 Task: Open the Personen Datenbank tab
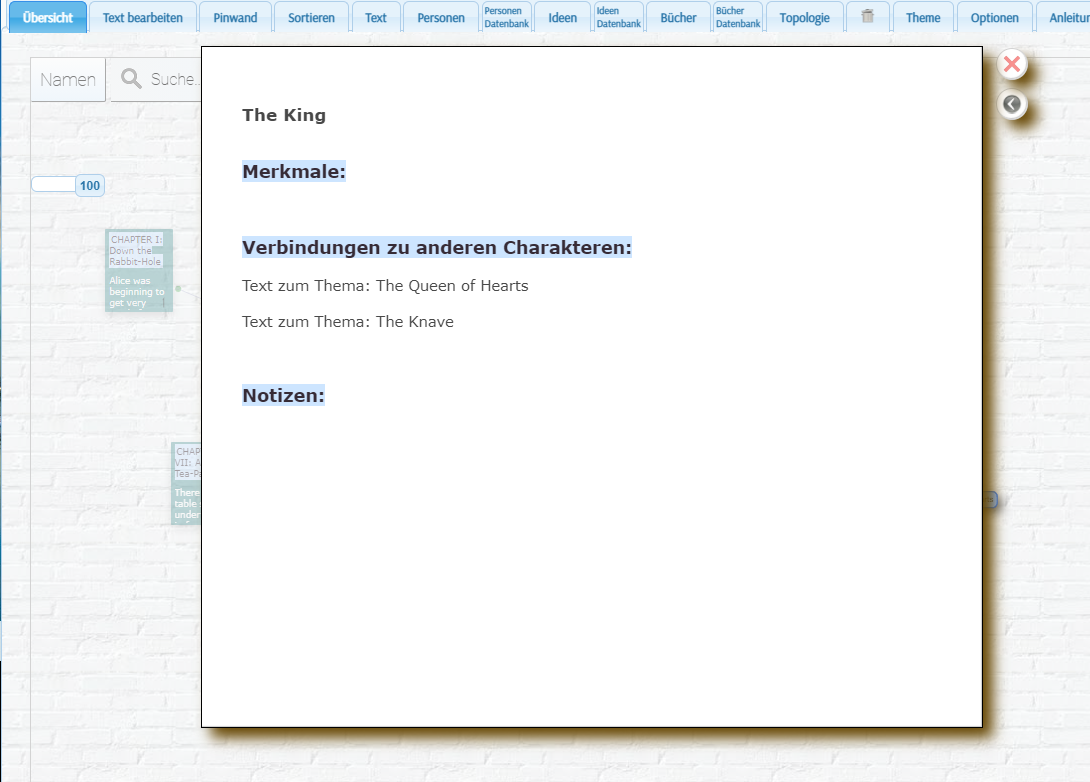[506, 17]
